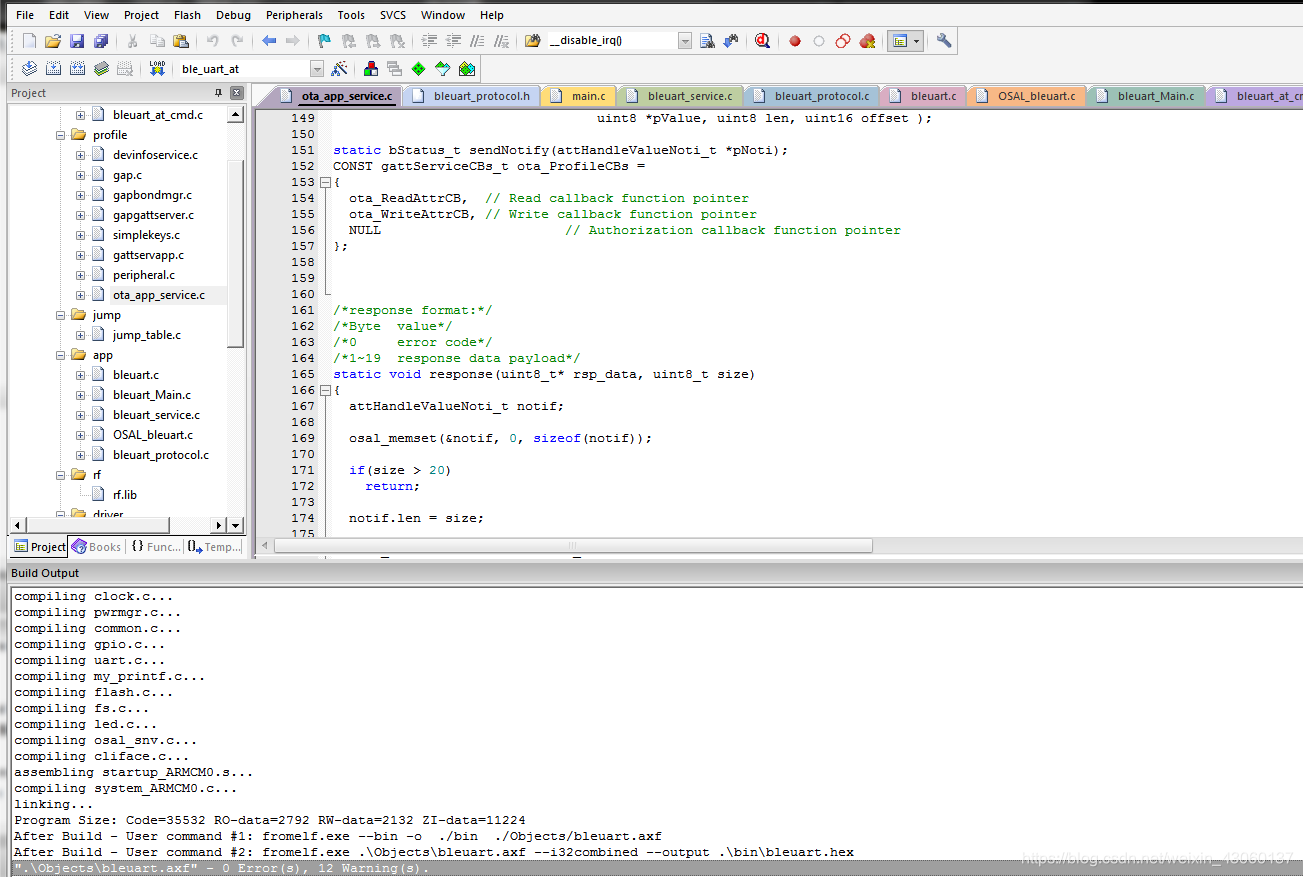Open the SVCS menu
This screenshot has width=1303, height=877.
tap(393, 15)
